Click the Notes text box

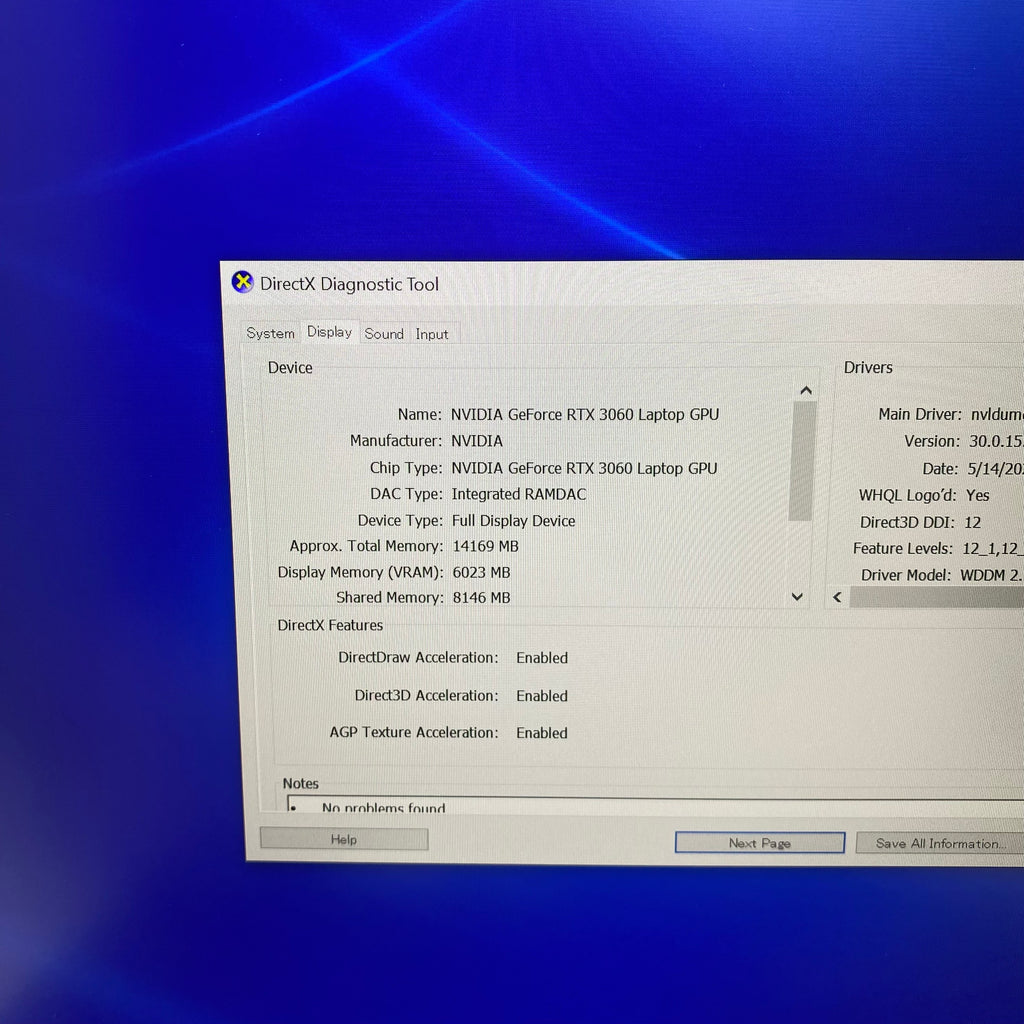tap(655, 805)
